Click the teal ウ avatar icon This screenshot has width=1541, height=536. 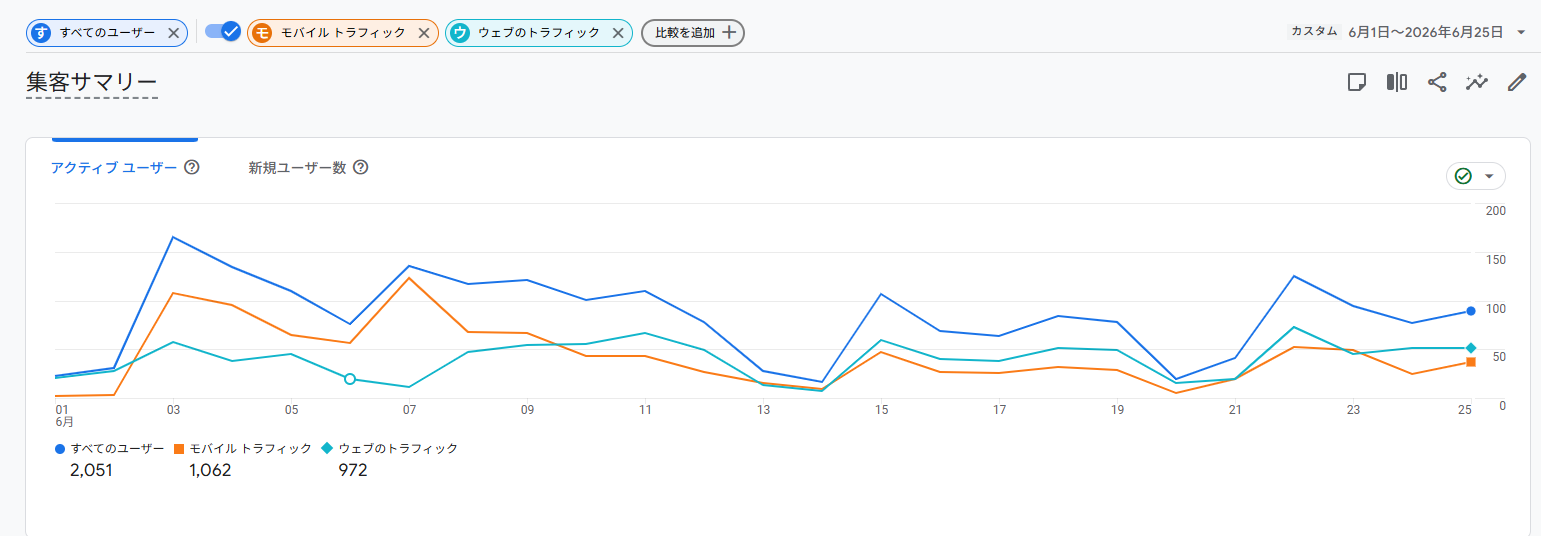tap(460, 33)
